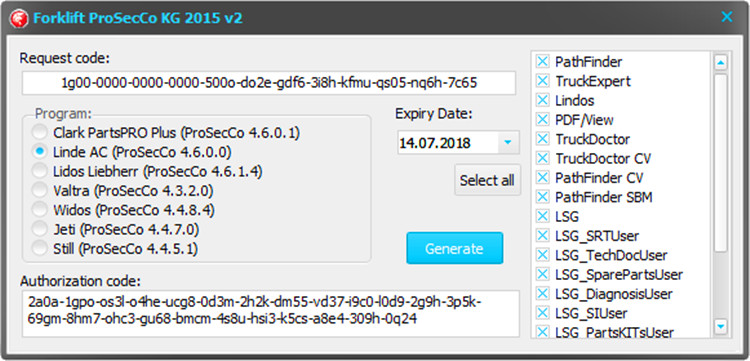Toggle the PathFinder checkbox
The height and width of the screenshot is (361, 750).
(x=542, y=62)
